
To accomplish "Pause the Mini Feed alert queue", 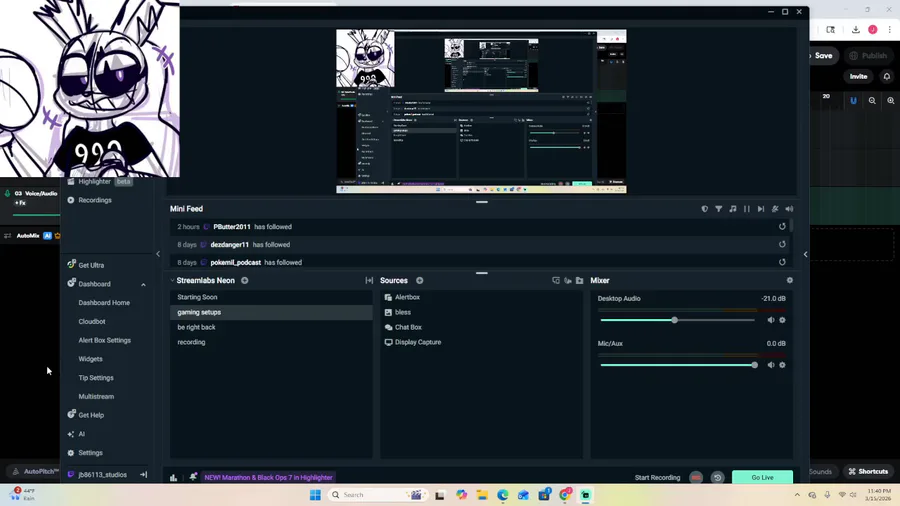I will (x=747, y=209).
